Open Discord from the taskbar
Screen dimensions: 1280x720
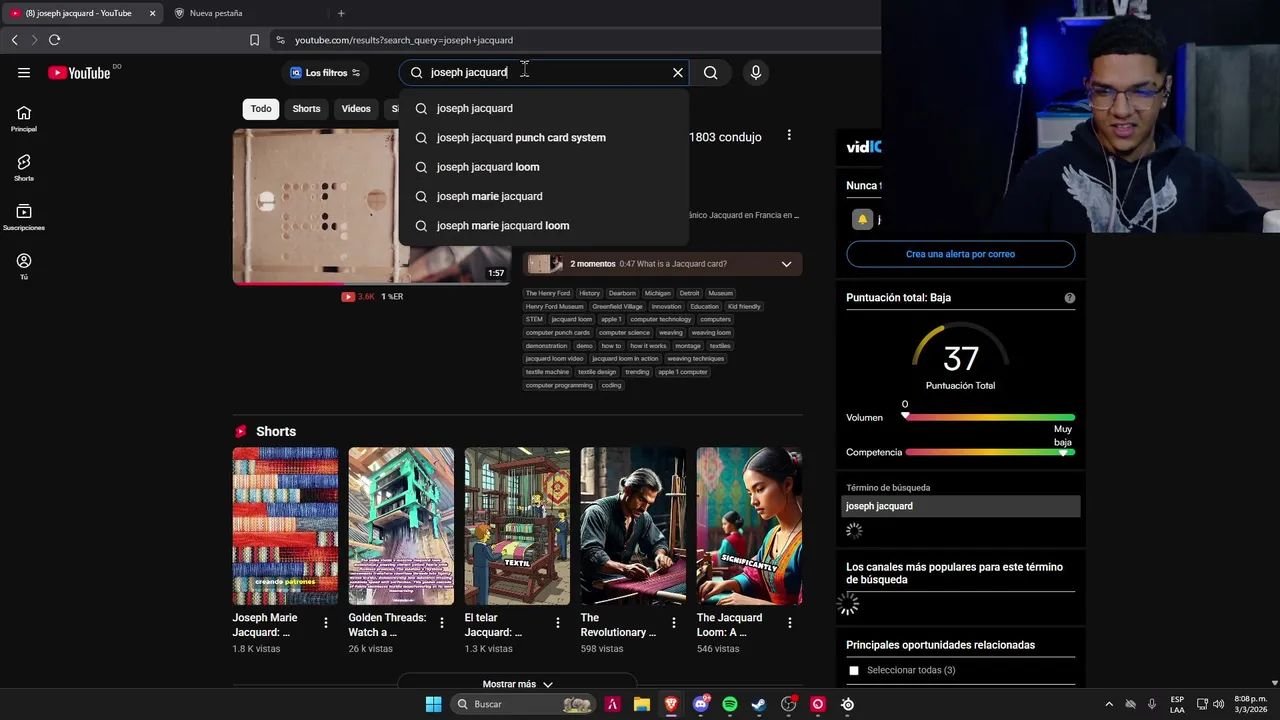click(x=701, y=704)
